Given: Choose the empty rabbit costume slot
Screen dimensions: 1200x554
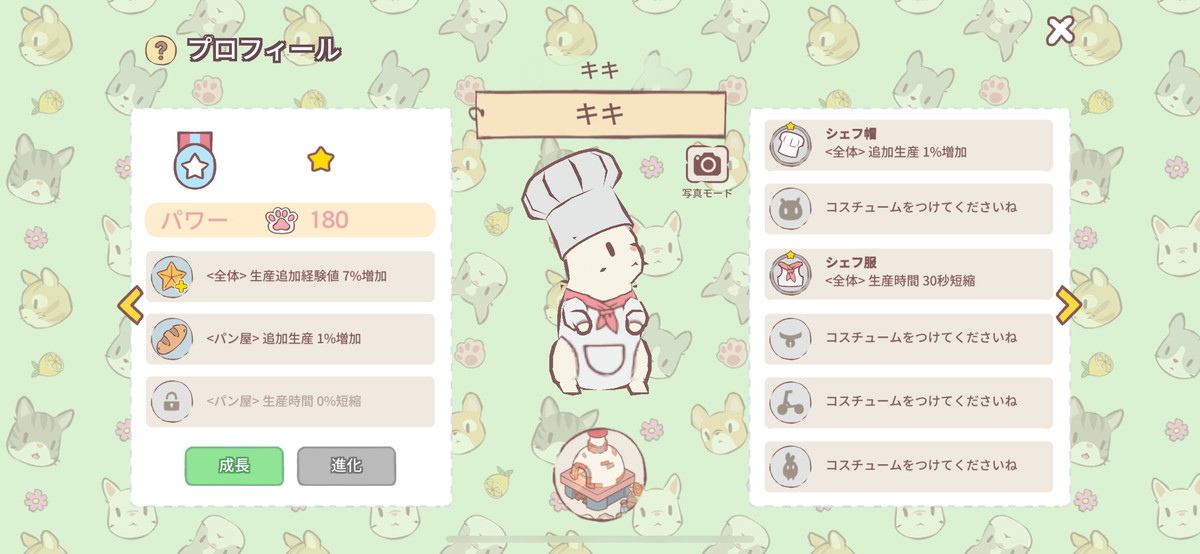Looking at the screenshot, I should 909,466.
